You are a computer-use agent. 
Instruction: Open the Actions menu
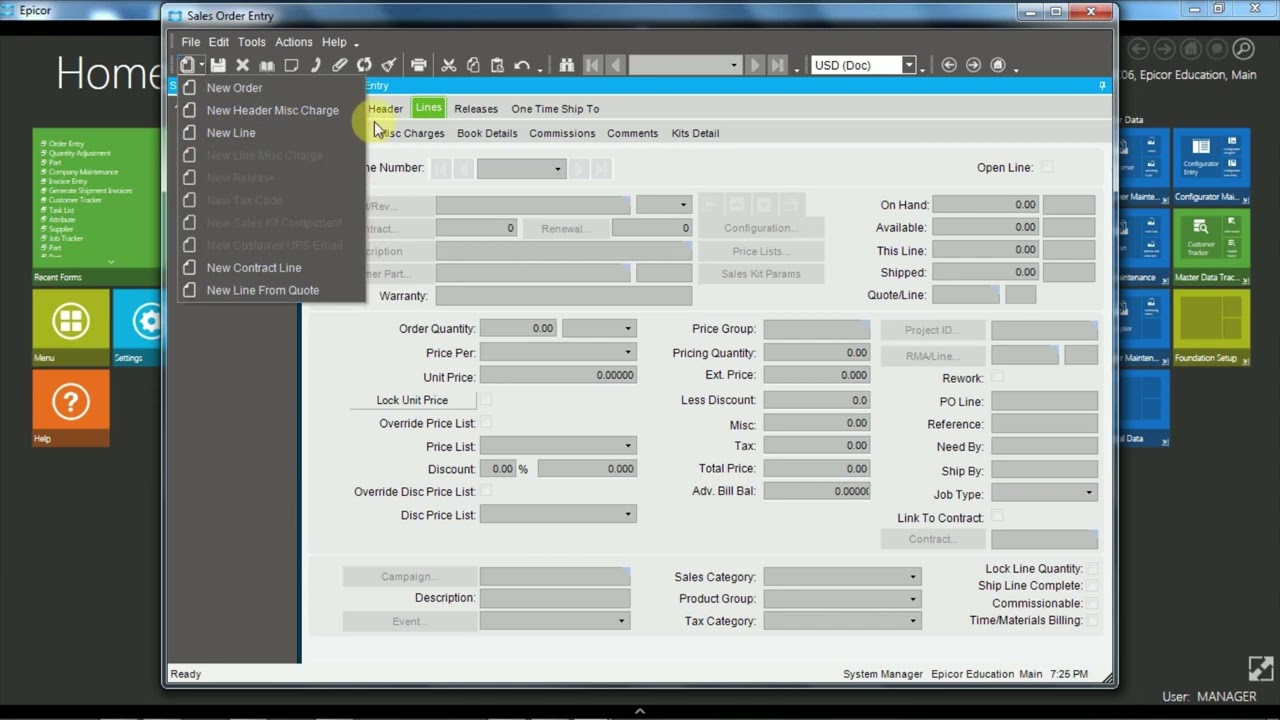pos(293,42)
